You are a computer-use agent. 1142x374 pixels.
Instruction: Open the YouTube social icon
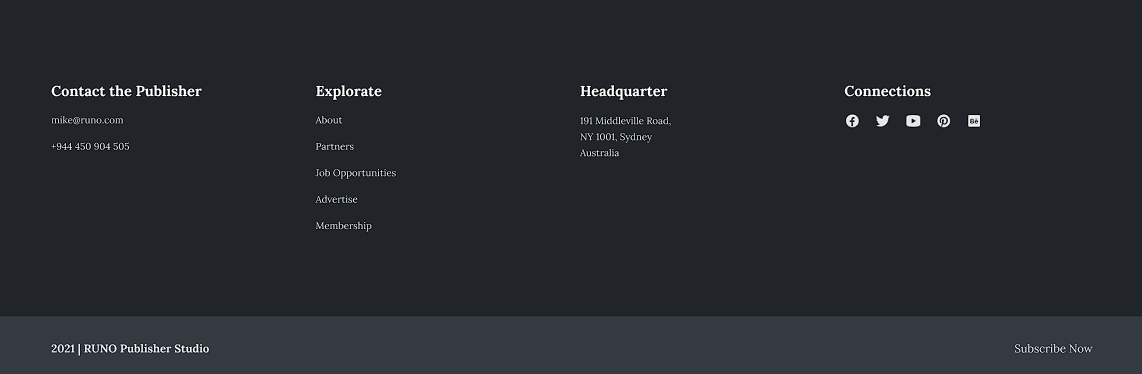pyautogui.click(x=913, y=121)
